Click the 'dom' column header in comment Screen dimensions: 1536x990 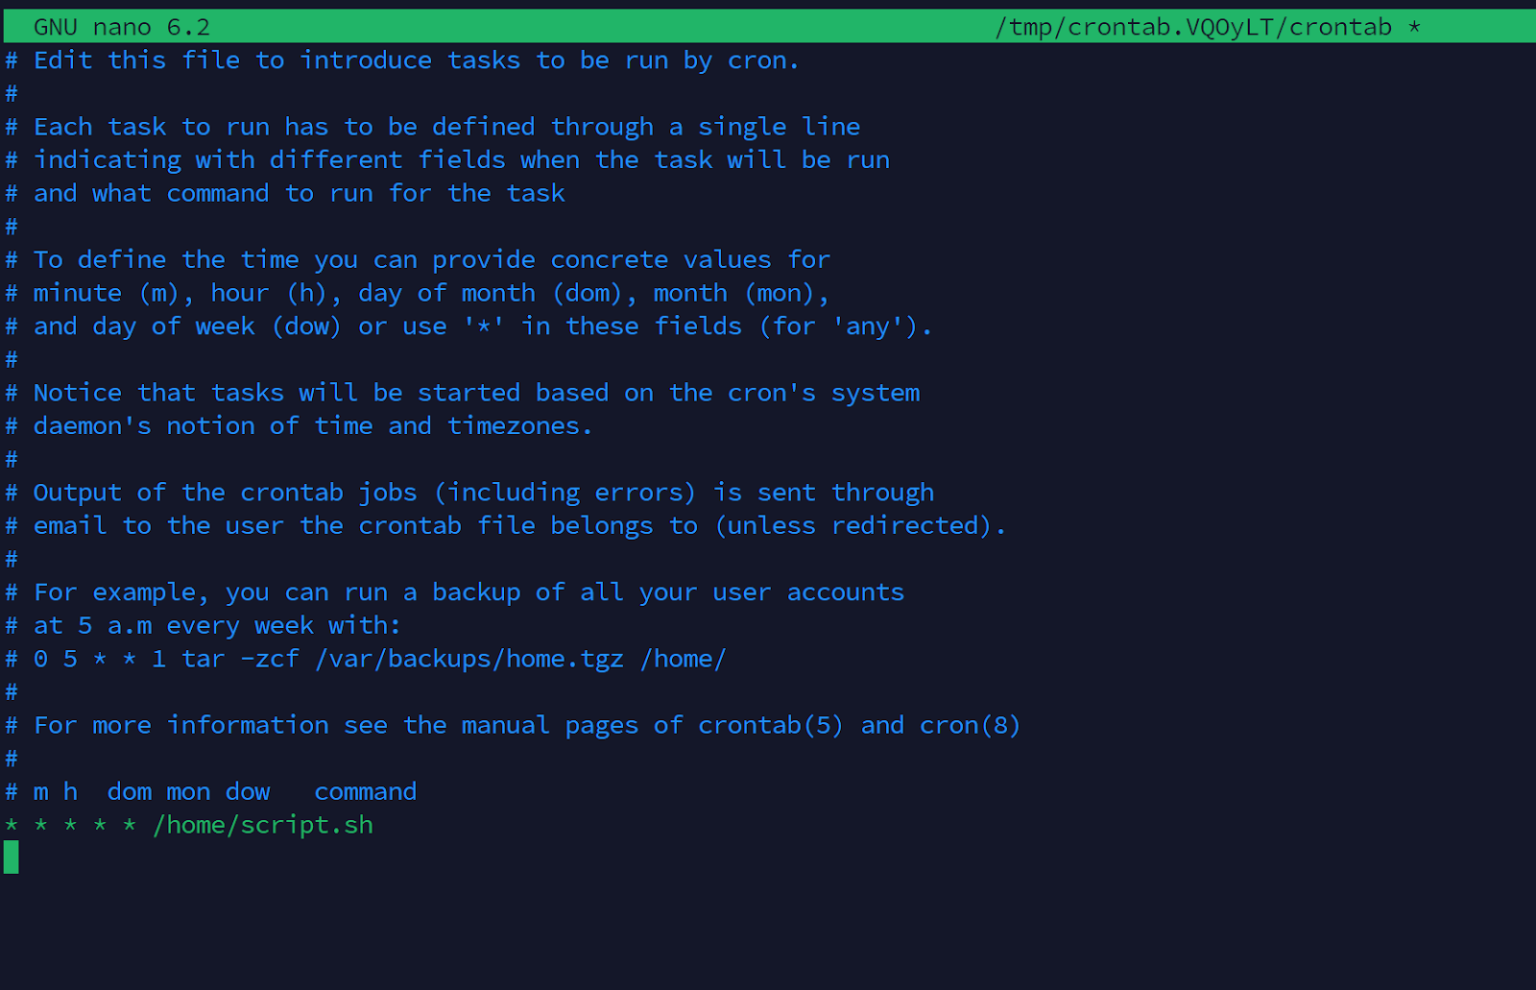tap(129, 792)
